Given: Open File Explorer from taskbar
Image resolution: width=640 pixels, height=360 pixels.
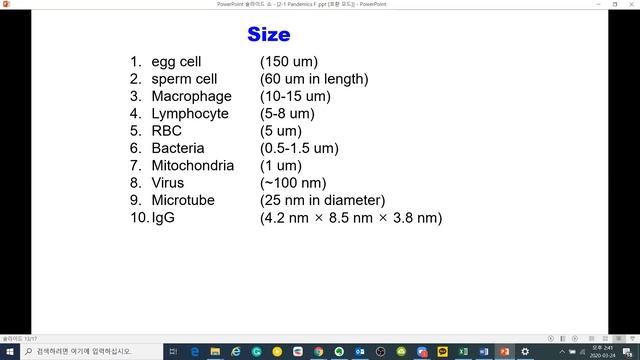Looking at the screenshot, I should pyautogui.click(x=216, y=351).
